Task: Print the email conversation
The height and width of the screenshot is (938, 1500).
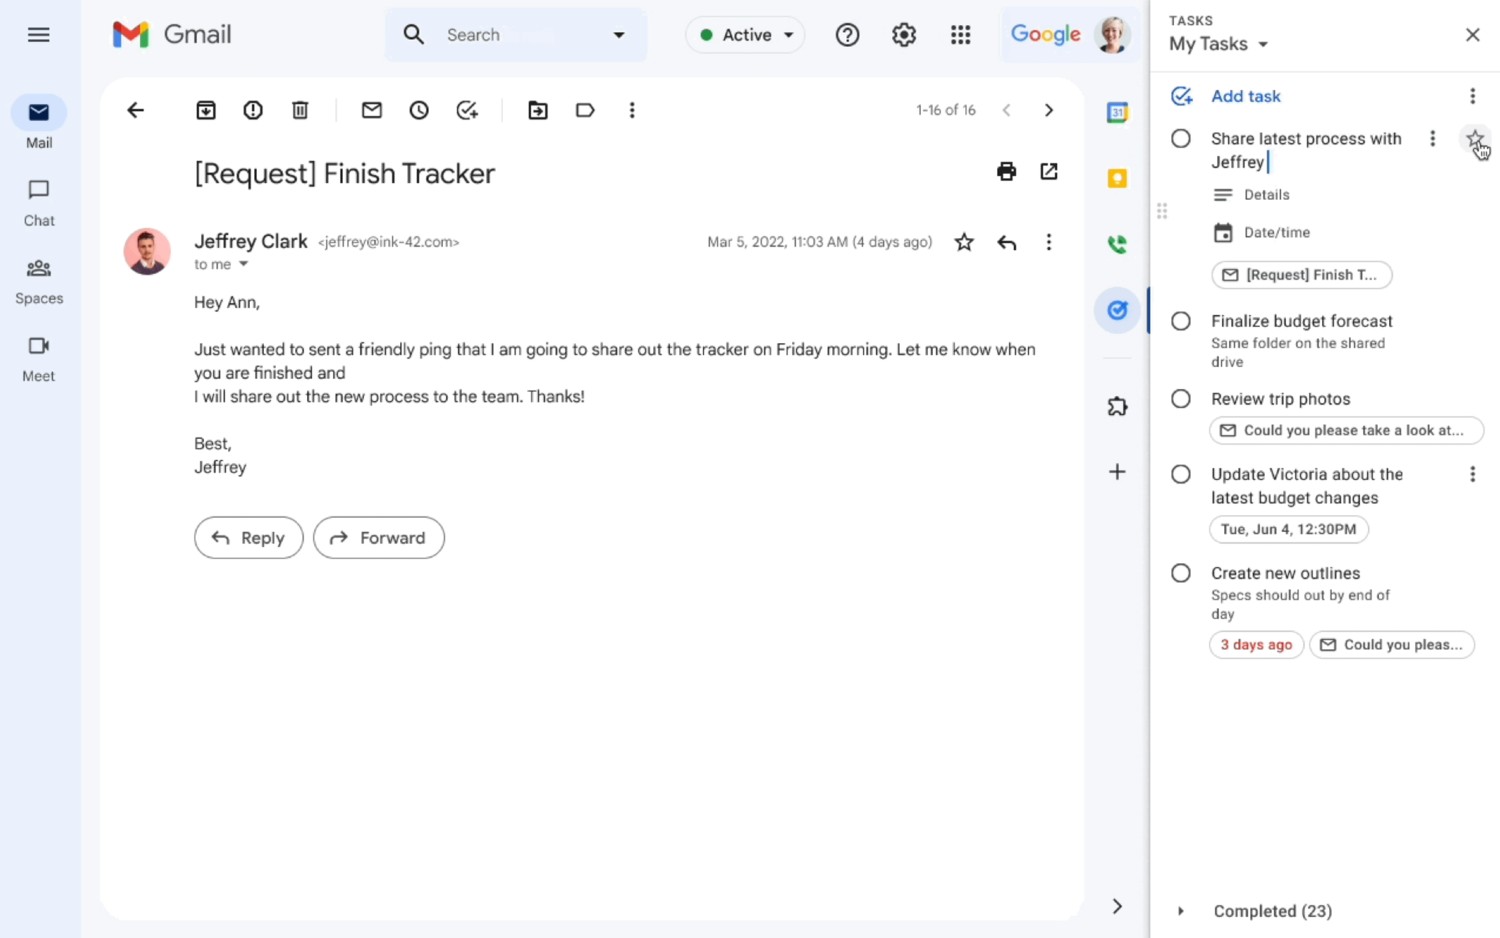Action: tap(1006, 172)
